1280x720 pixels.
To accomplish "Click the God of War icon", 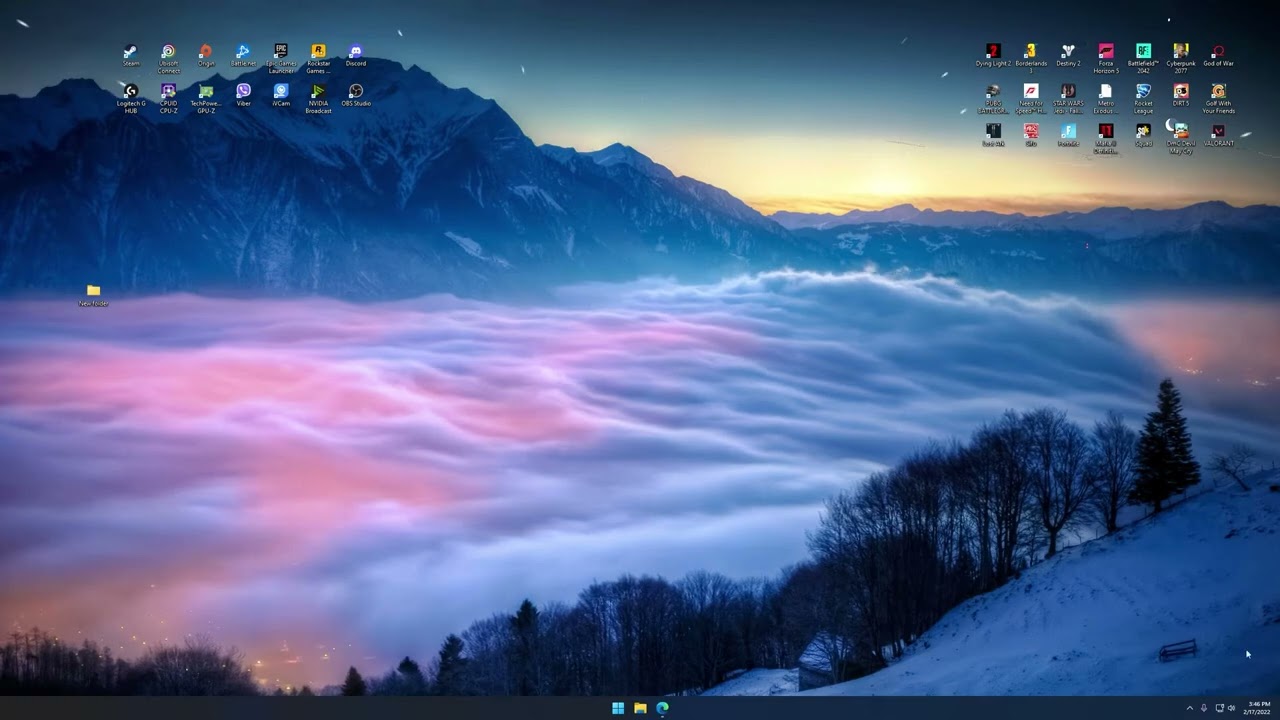I will click(x=1218, y=55).
